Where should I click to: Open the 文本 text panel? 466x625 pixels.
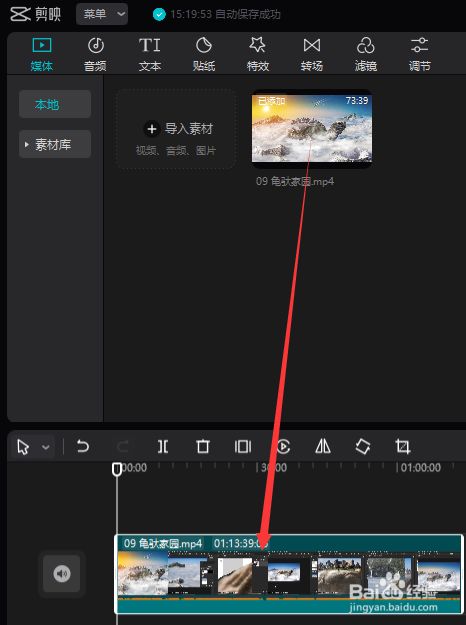pyautogui.click(x=149, y=54)
